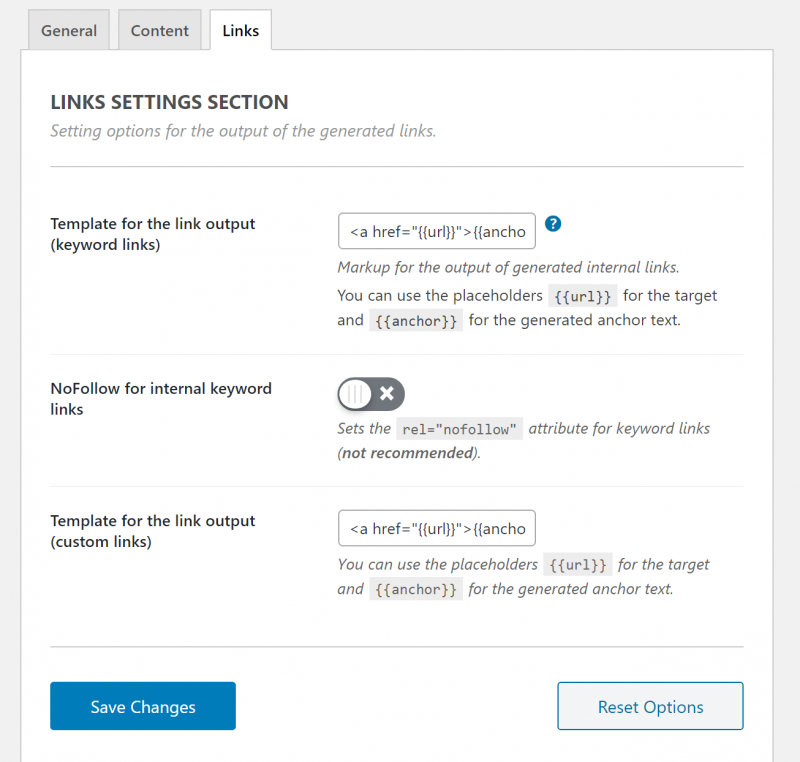
Task: Save Changes to the links settings
Action: (143, 706)
